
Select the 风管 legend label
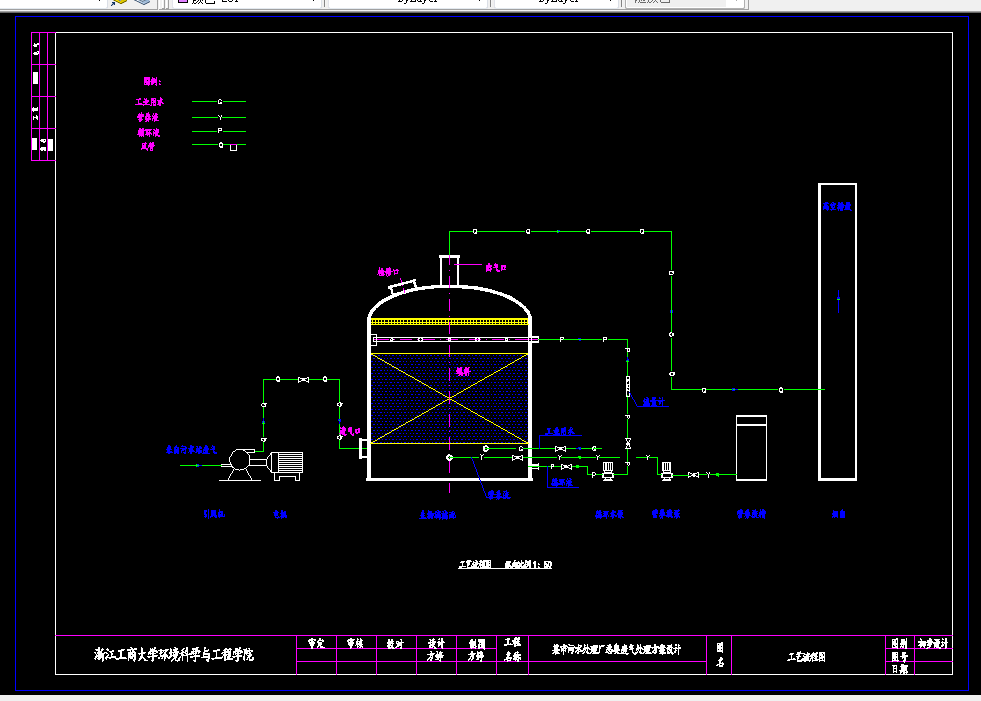click(x=148, y=147)
